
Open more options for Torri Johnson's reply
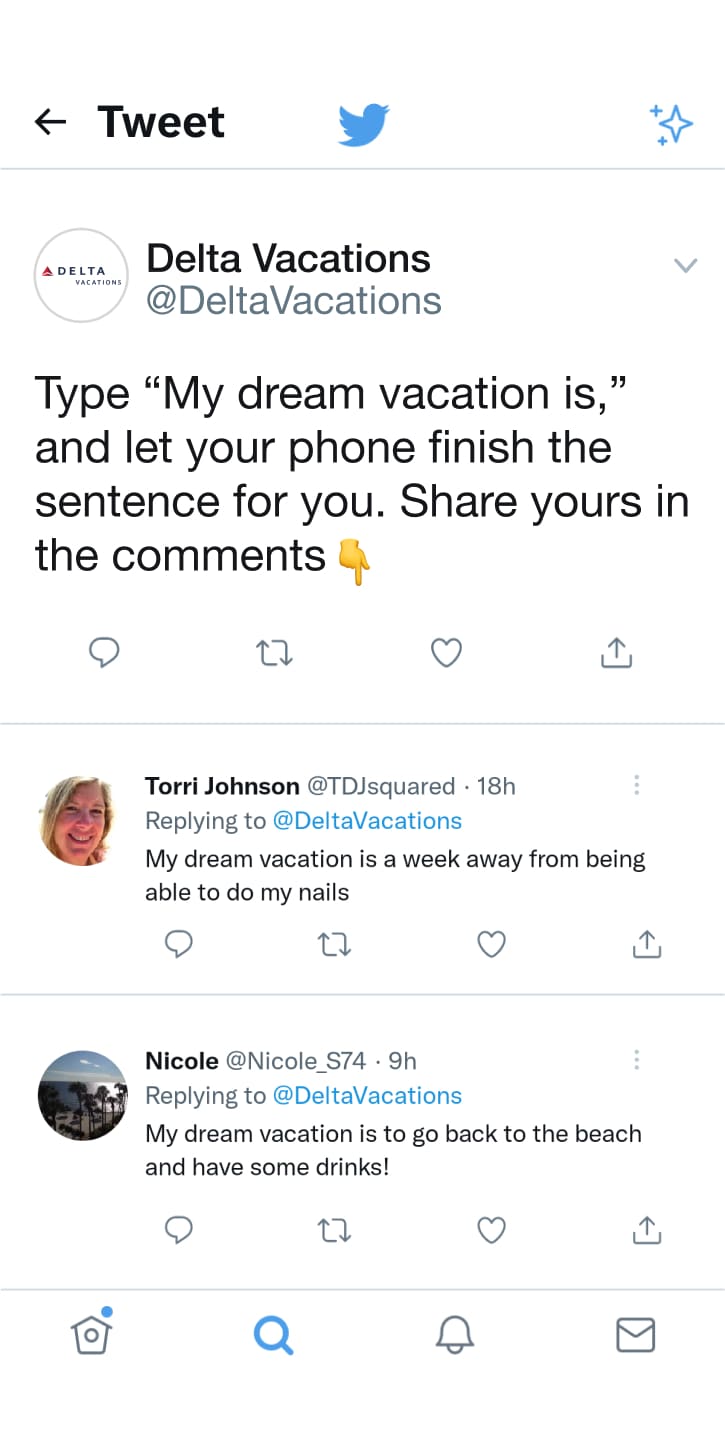tap(637, 785)
